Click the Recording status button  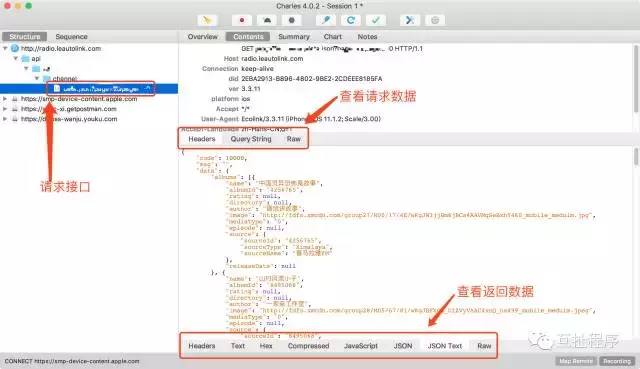click(x=617, y=361)
